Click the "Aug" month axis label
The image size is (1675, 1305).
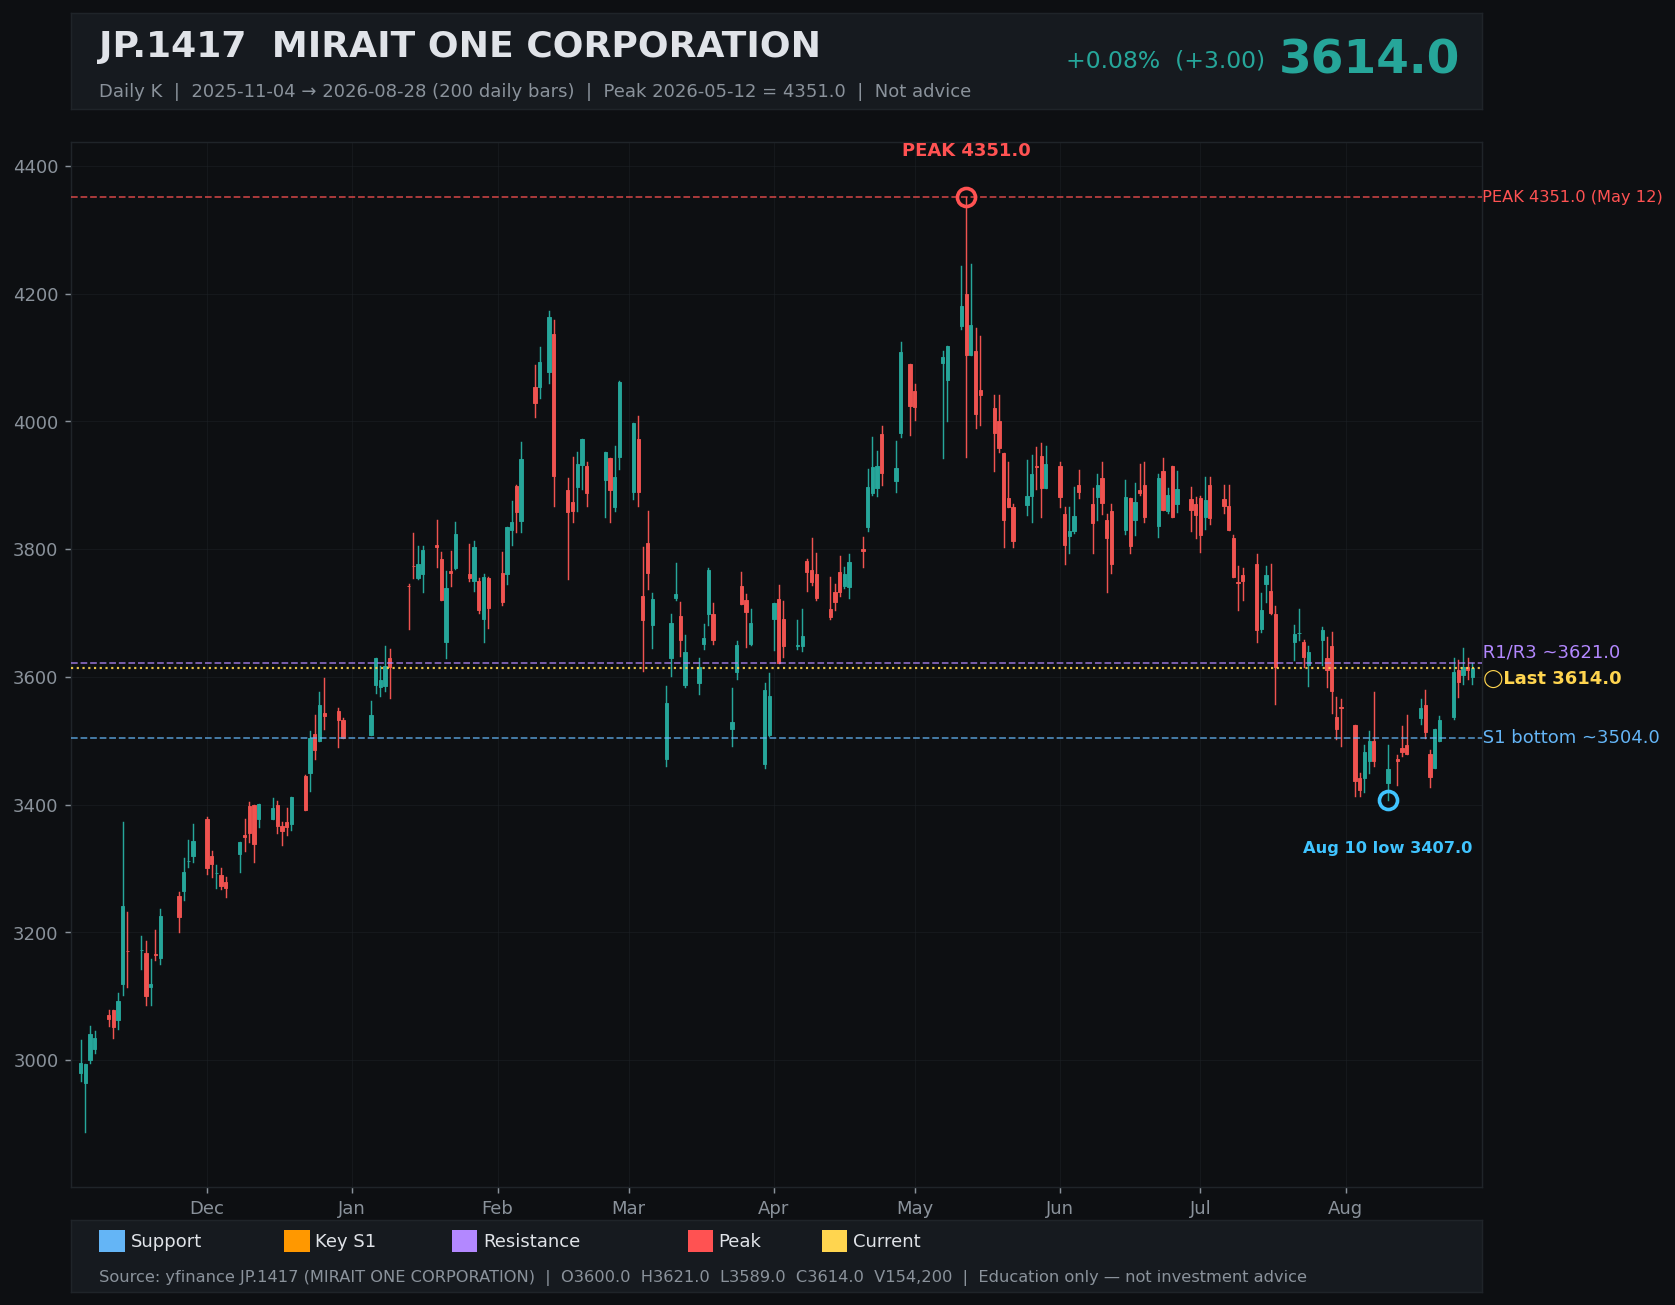(x=1345, y=1208)
